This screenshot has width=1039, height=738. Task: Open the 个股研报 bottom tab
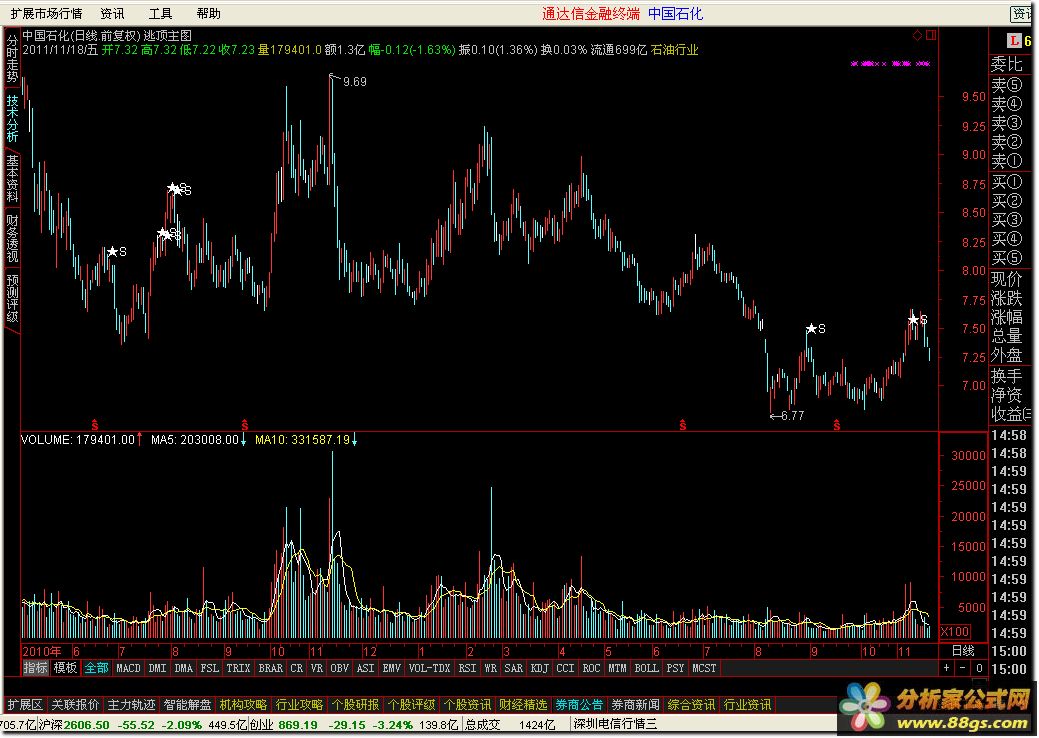pyautogui.click(x=355, y=704)
